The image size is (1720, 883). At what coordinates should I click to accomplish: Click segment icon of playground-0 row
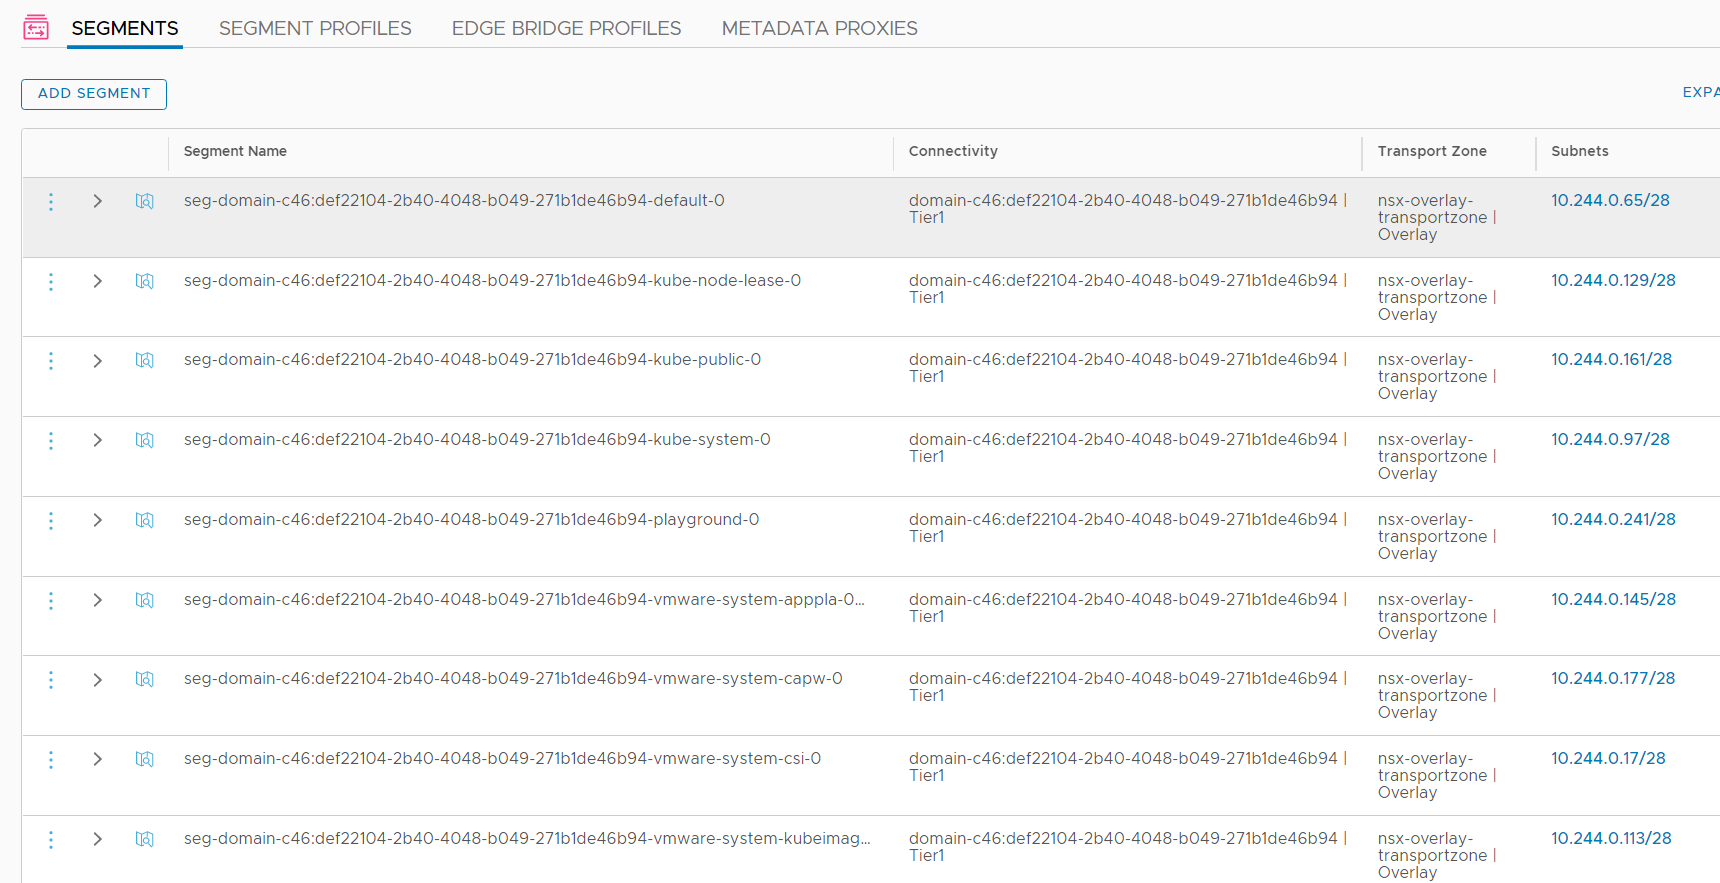click(x=145, y=520)
